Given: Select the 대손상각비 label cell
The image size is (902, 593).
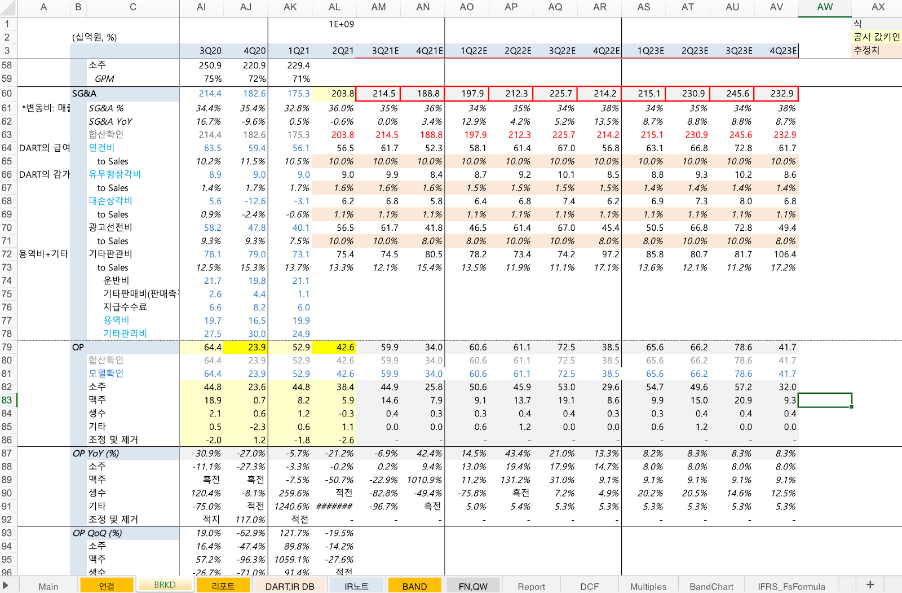Looking at the screenshot, I should (x=133, y=201).
